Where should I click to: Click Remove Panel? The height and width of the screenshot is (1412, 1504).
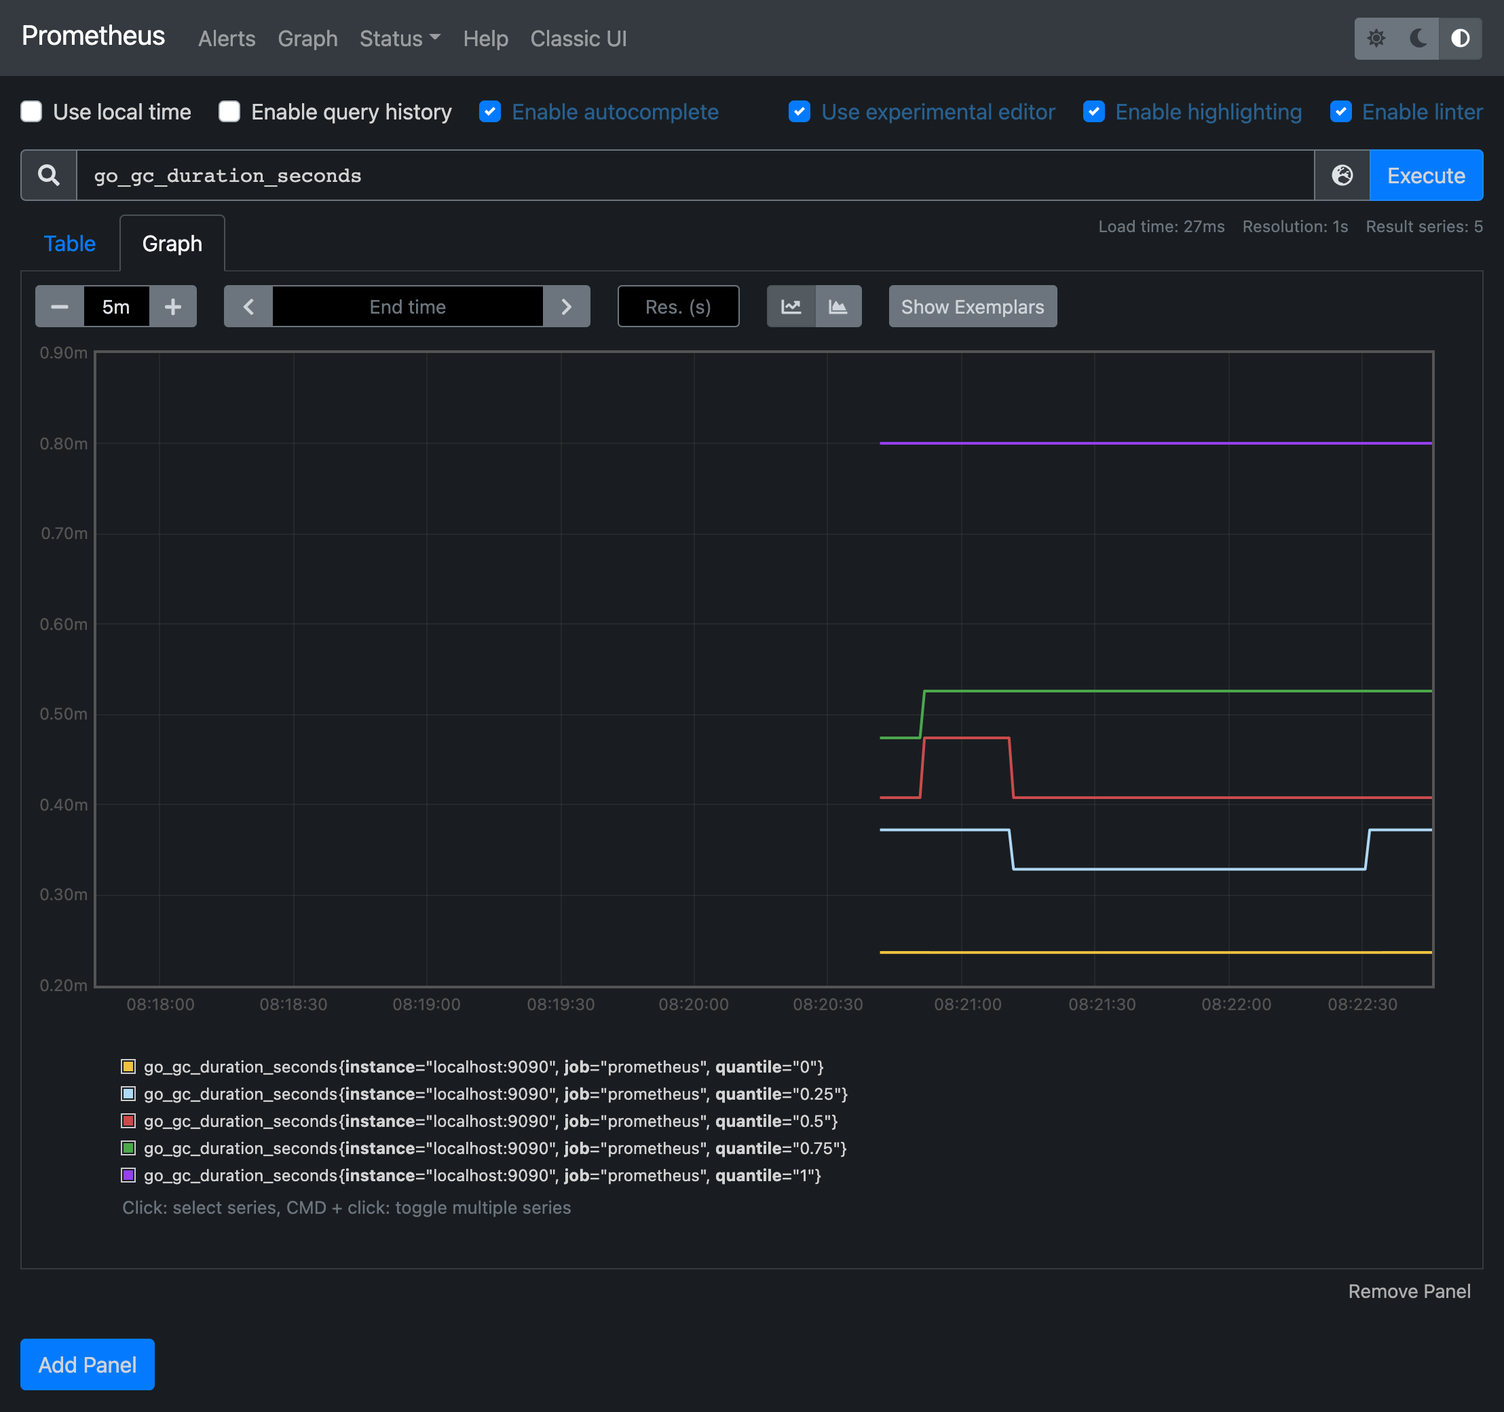point(1409,1291)
